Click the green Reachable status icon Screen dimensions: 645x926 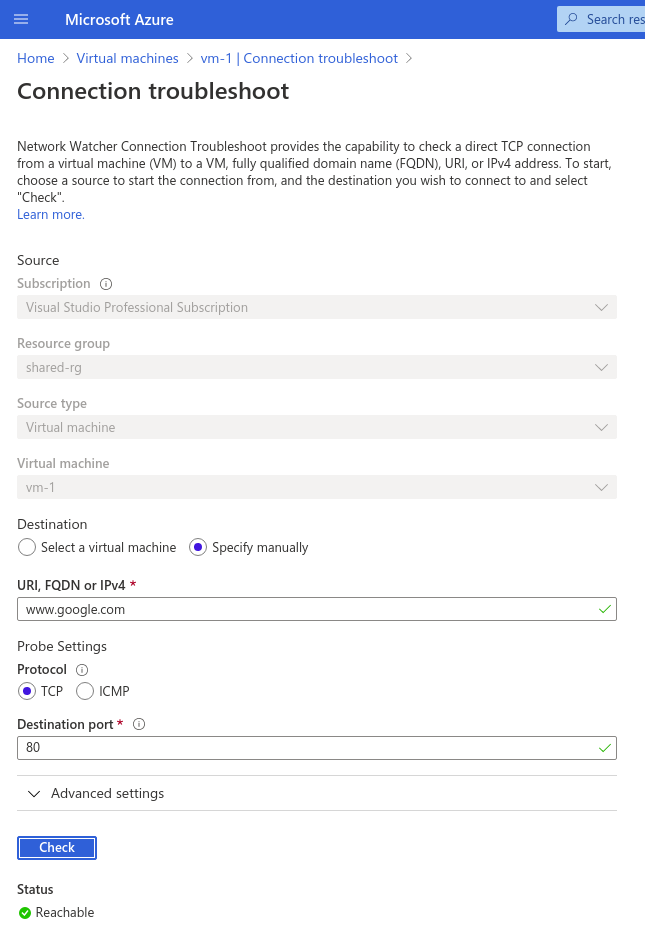point(23,912)
